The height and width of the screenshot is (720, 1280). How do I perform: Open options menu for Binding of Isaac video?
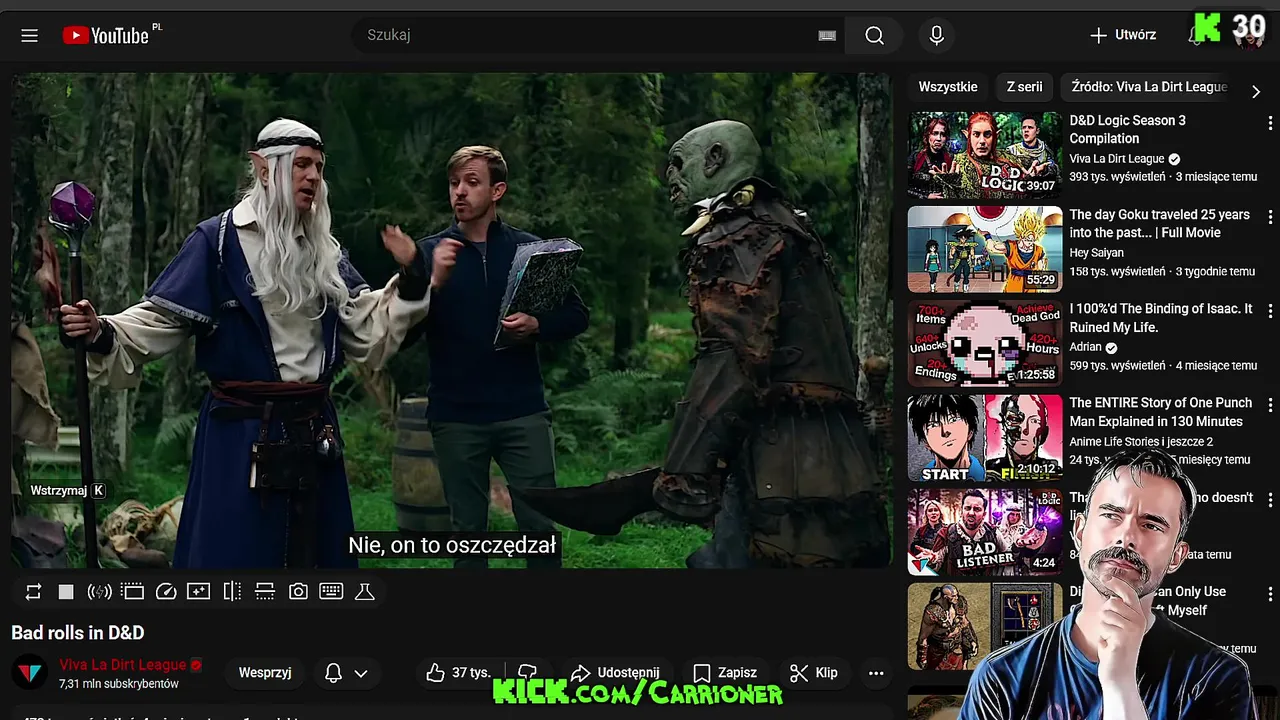[1270, 311]
